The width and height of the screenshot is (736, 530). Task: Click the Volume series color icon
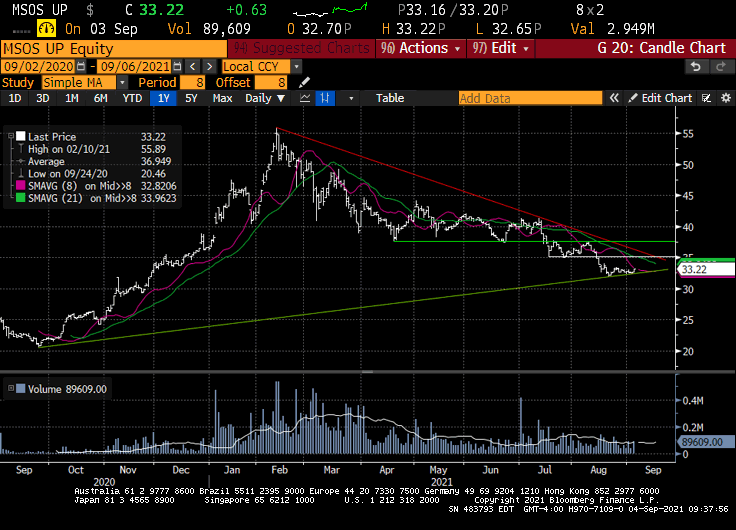(20, 389)
